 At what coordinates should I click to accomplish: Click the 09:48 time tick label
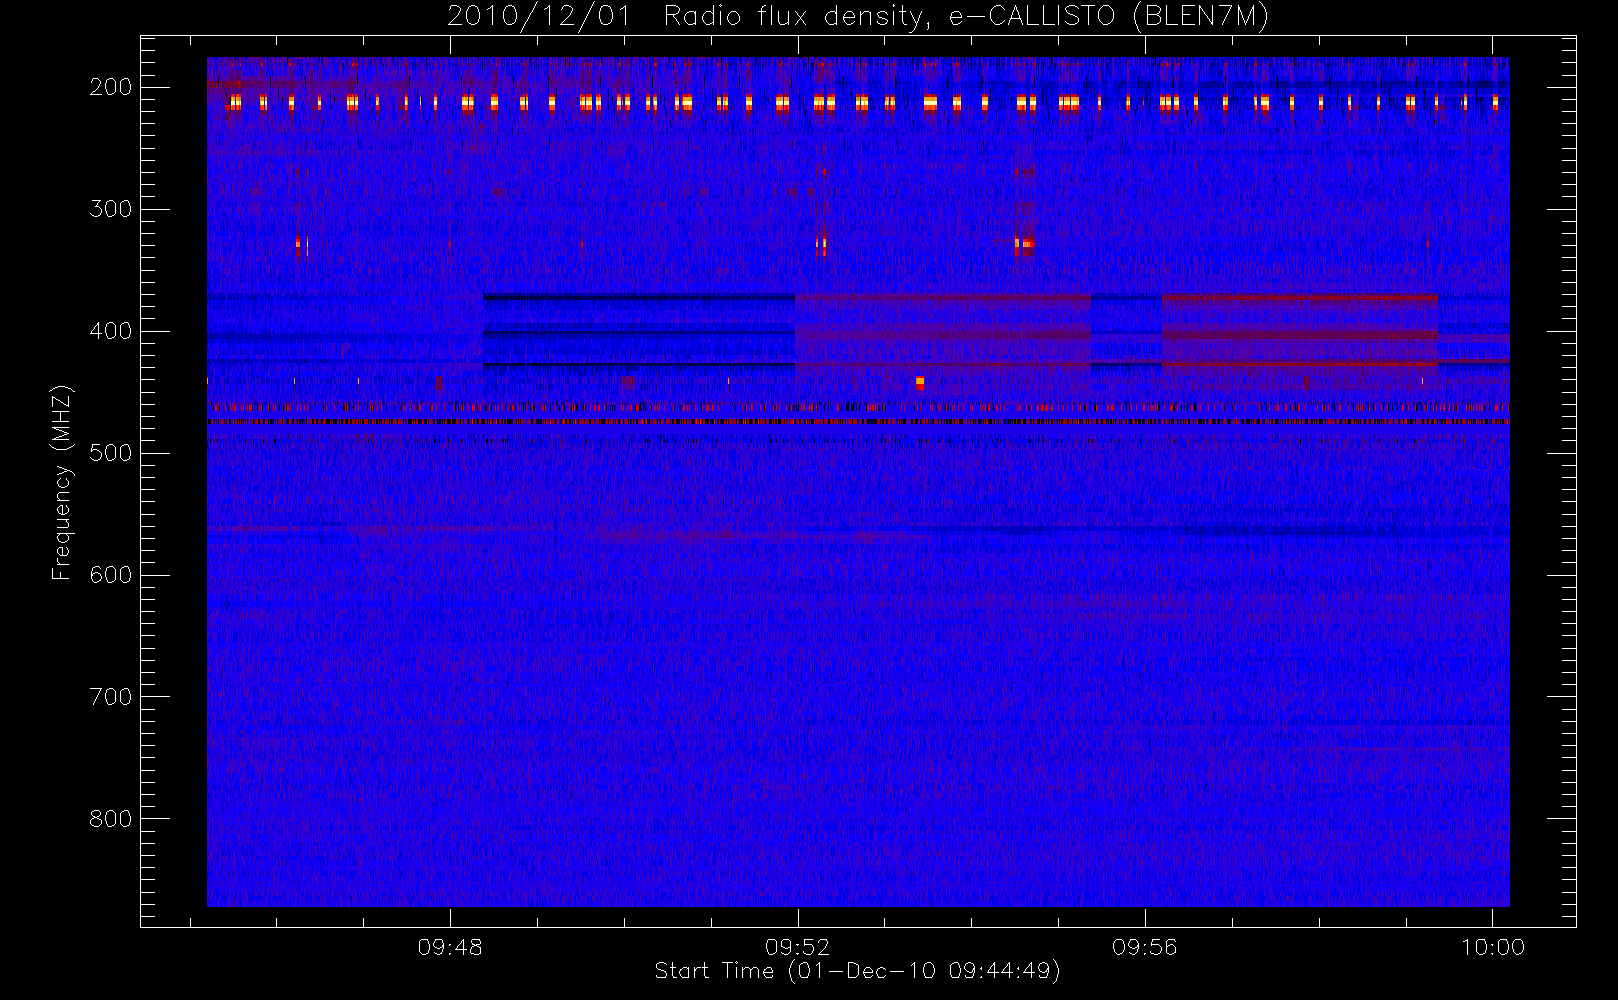[x=450, y=946]
